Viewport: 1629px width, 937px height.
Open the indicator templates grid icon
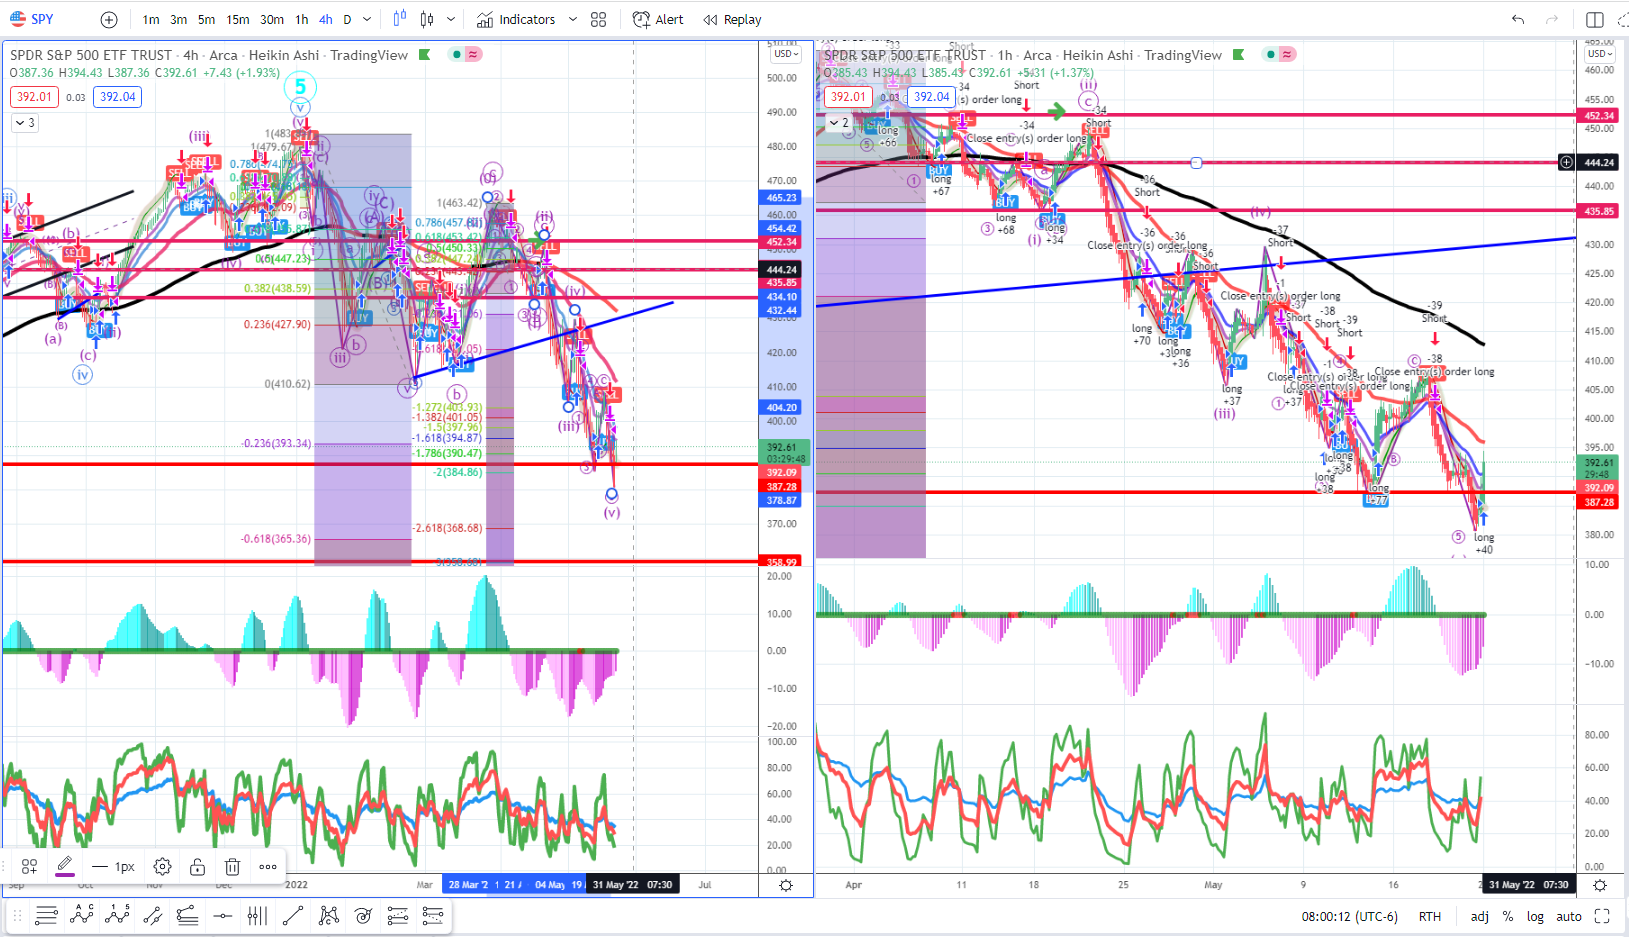[x=599, y=20]
